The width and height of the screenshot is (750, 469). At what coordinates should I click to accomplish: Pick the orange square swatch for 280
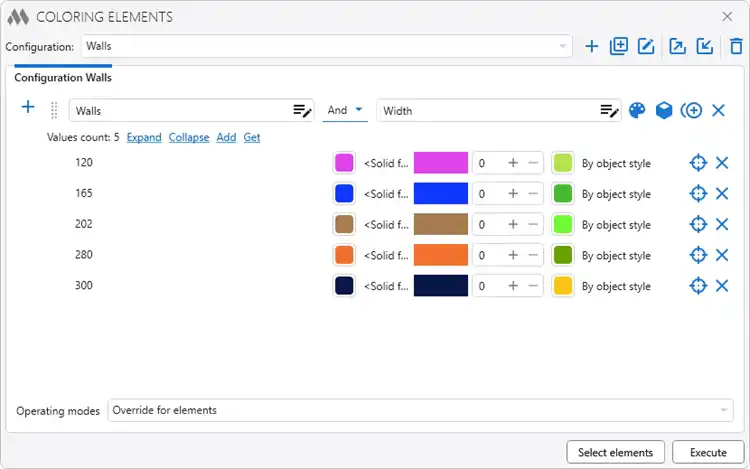[x=344, y=255]
